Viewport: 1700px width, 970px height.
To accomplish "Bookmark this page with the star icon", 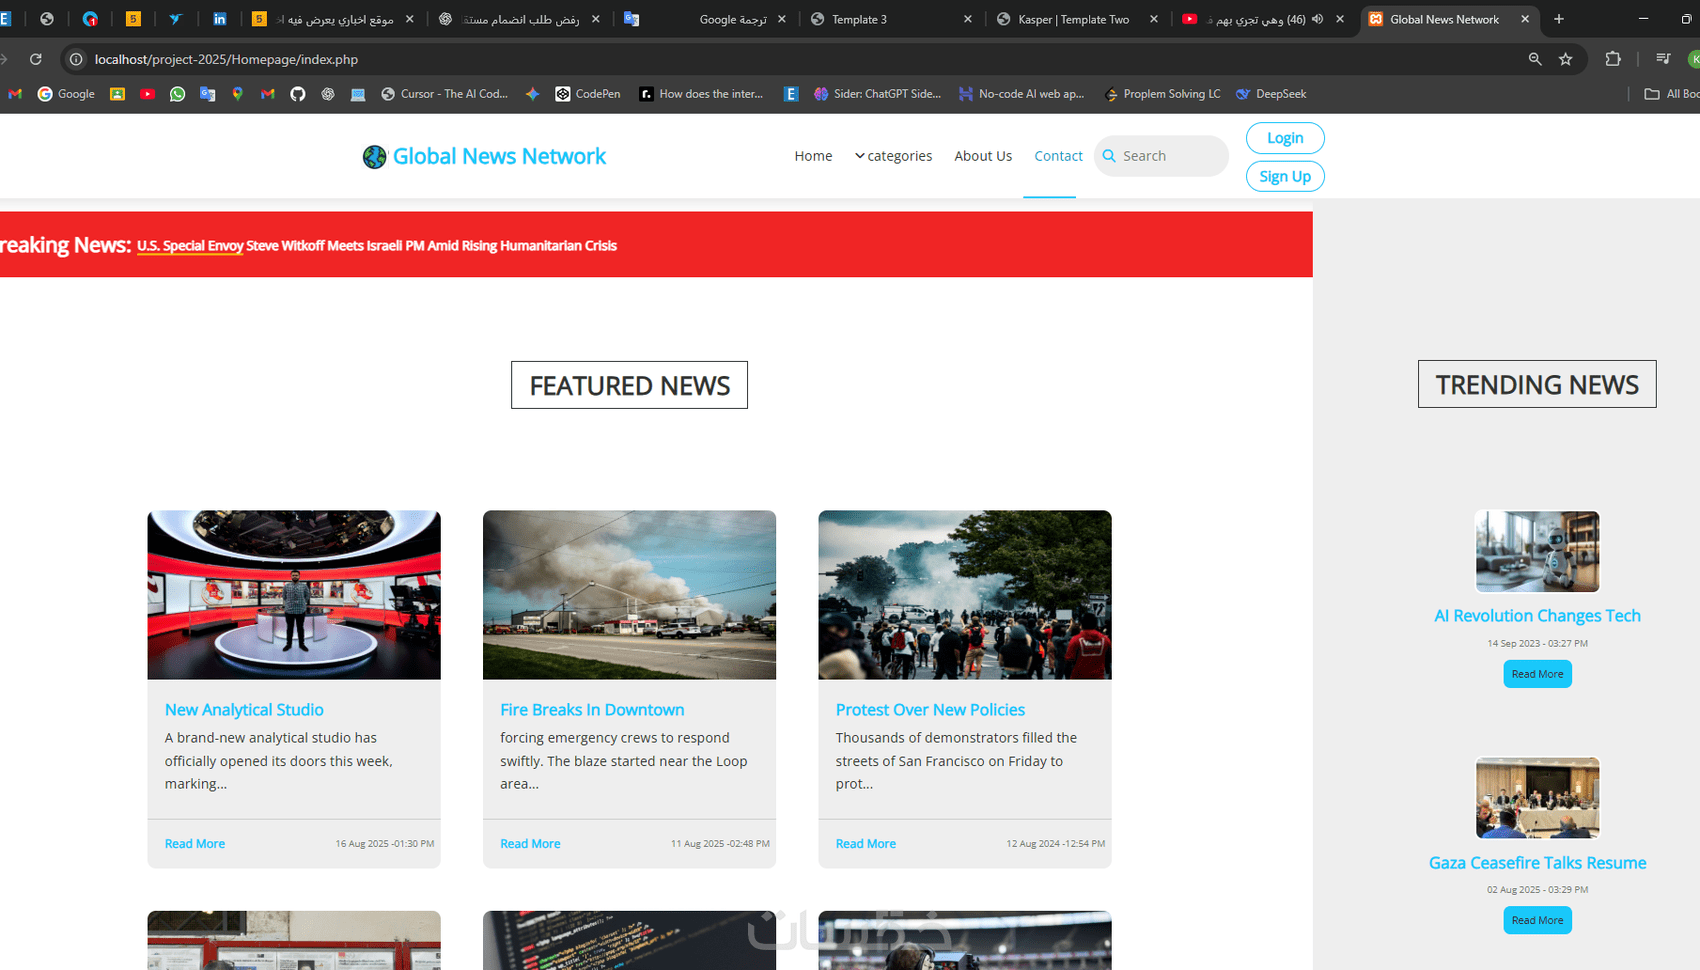I will pyautogui.click(x=1566, y=59).
